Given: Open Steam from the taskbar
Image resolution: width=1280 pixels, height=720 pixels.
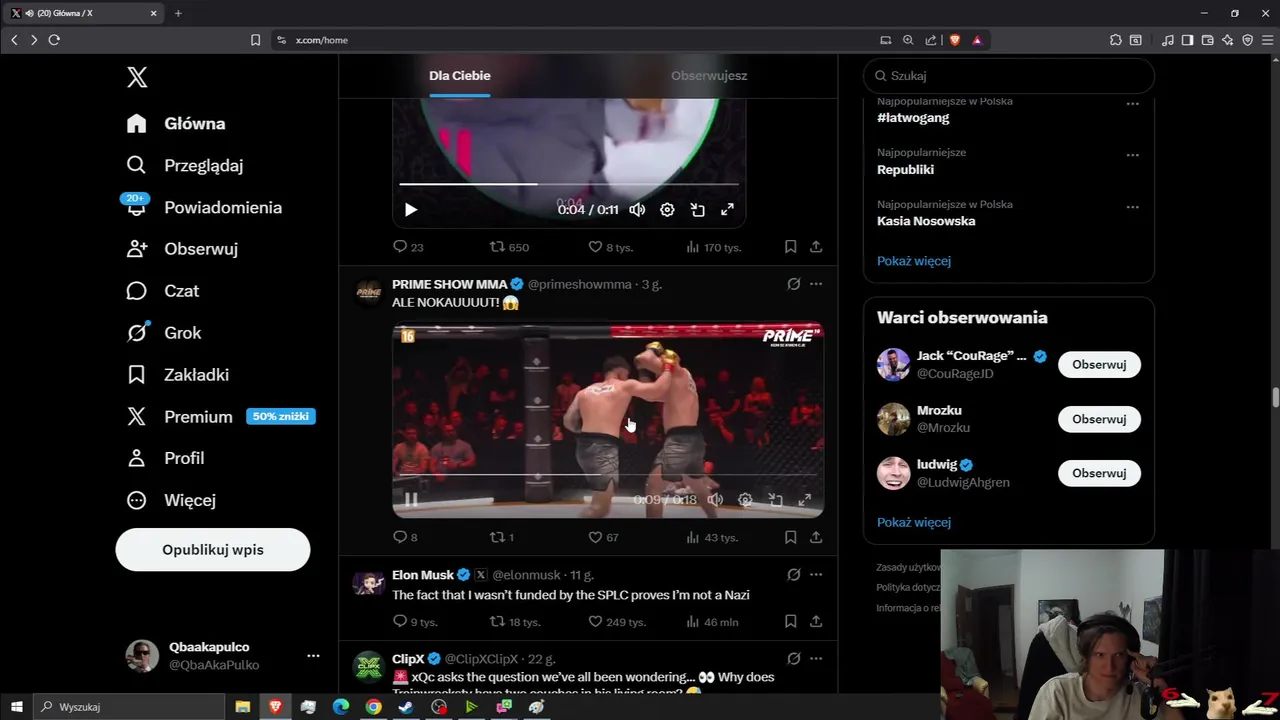Looking at the screenshot, I should 406,707.
